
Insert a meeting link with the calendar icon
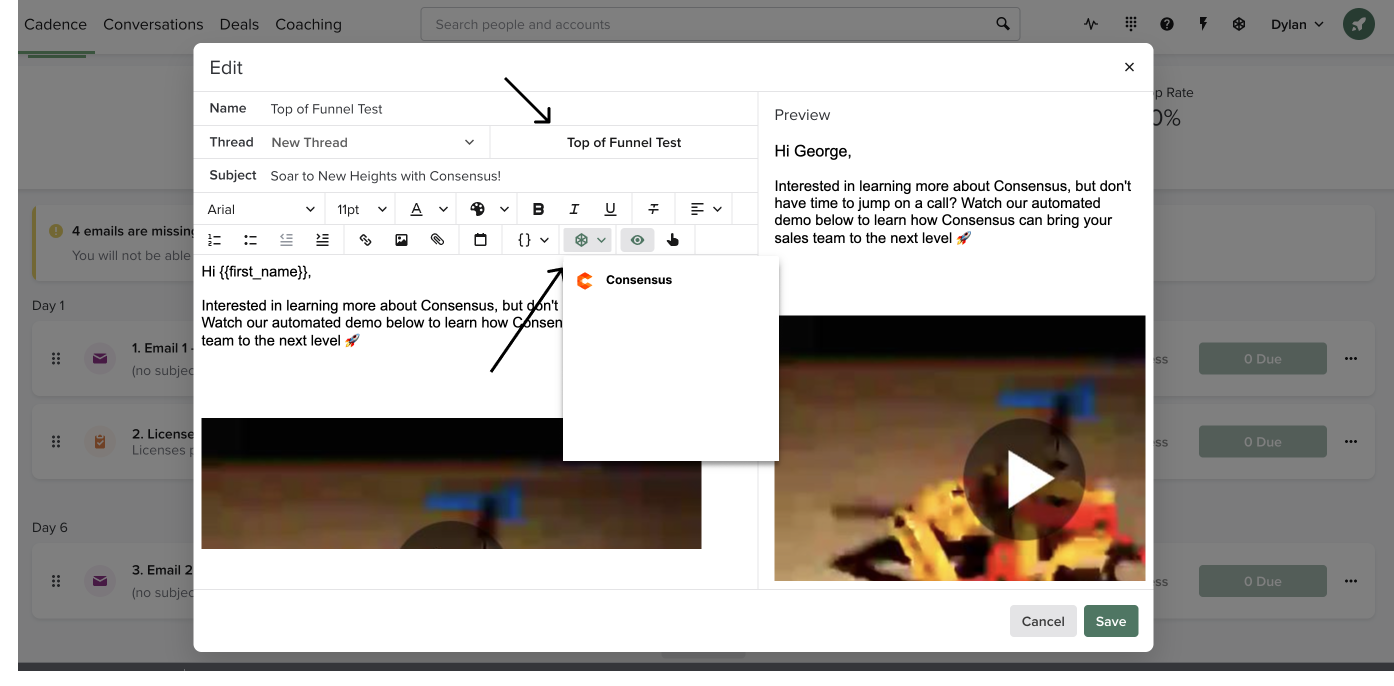tap(480, 240)
